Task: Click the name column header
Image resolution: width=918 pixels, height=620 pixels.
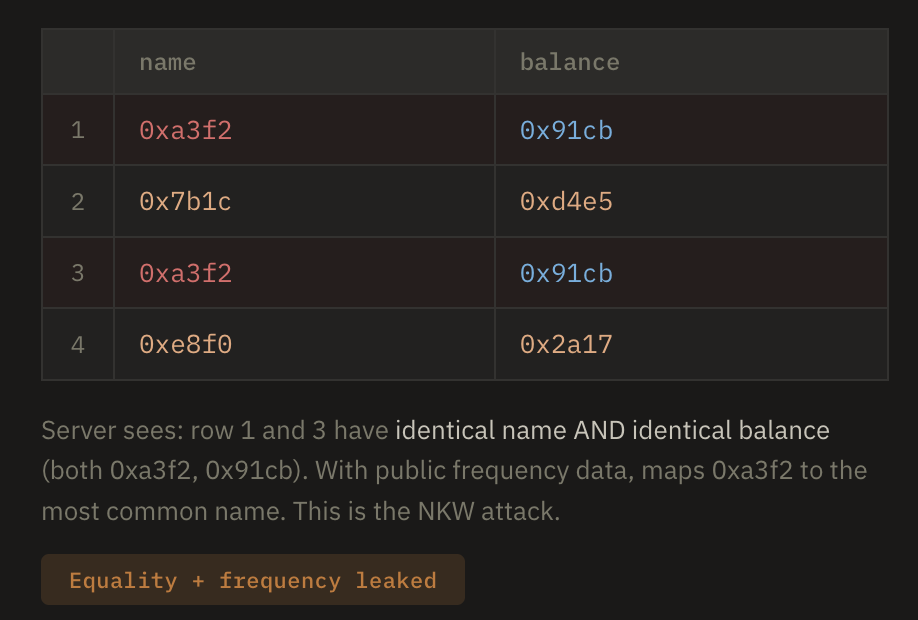Action: 167,62
